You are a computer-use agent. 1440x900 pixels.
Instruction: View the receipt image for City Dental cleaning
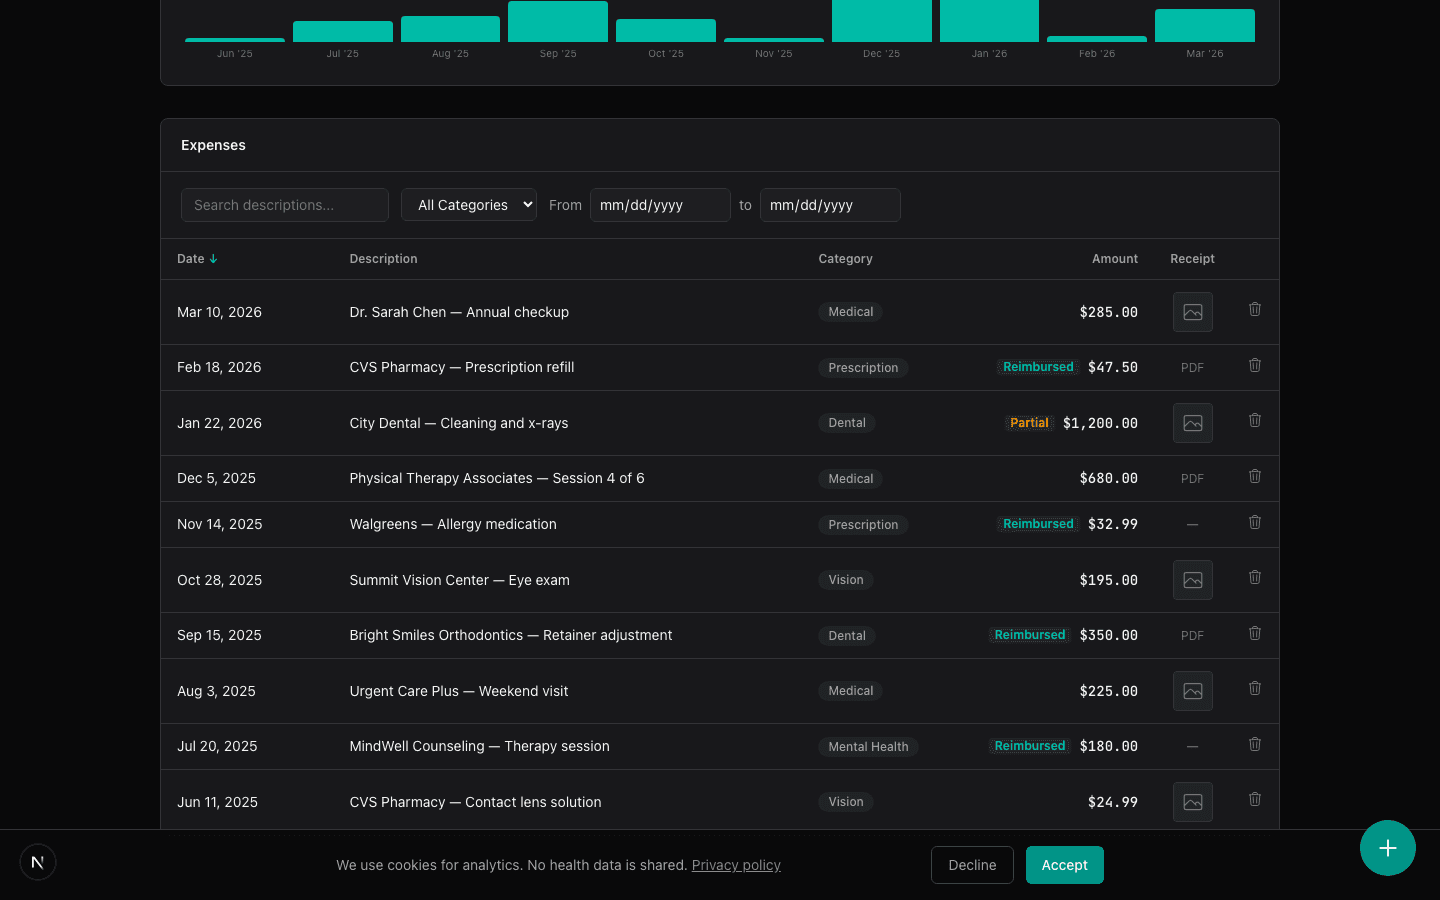[1192, 423]
